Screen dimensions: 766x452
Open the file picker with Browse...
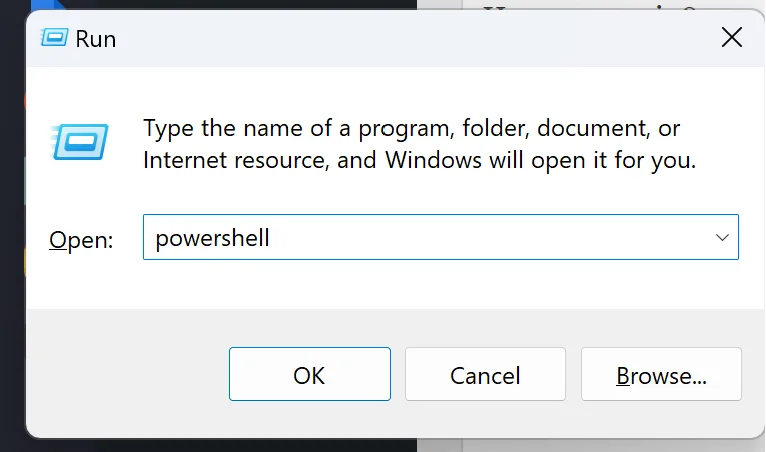(x=661, y=375)
